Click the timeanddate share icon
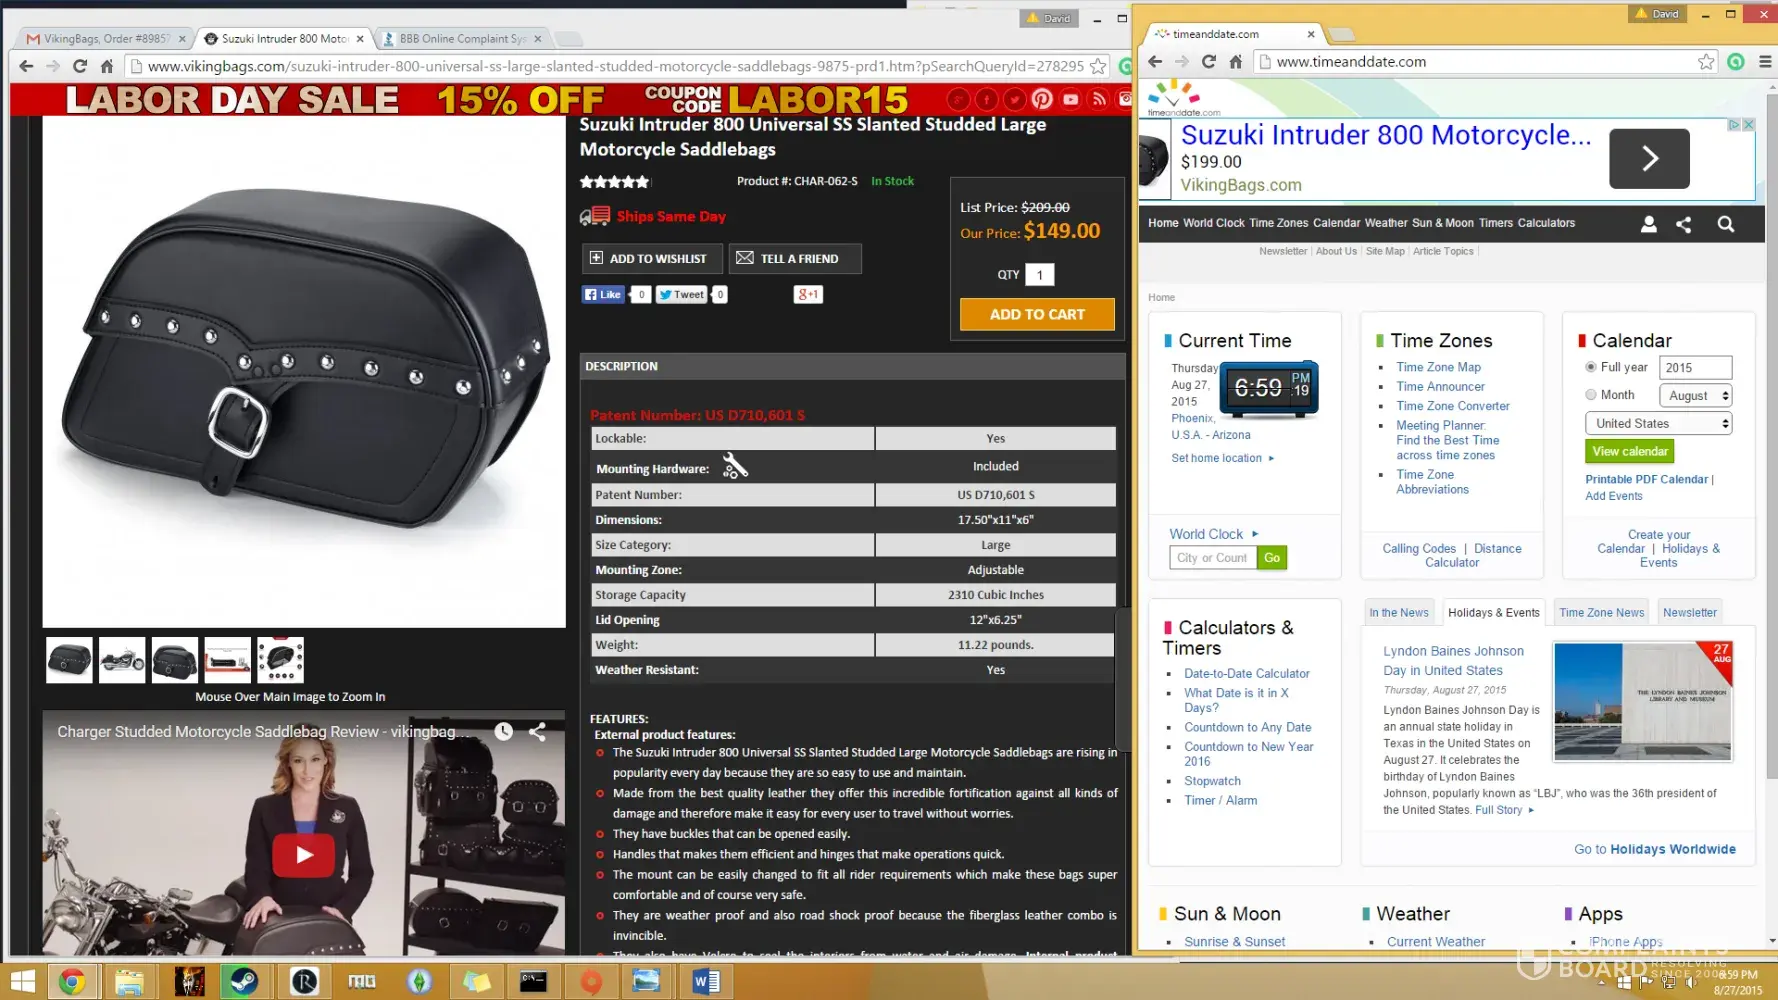Image resolution: width=1778 pixels, height=1000 pixels. tap(1684, 224)
